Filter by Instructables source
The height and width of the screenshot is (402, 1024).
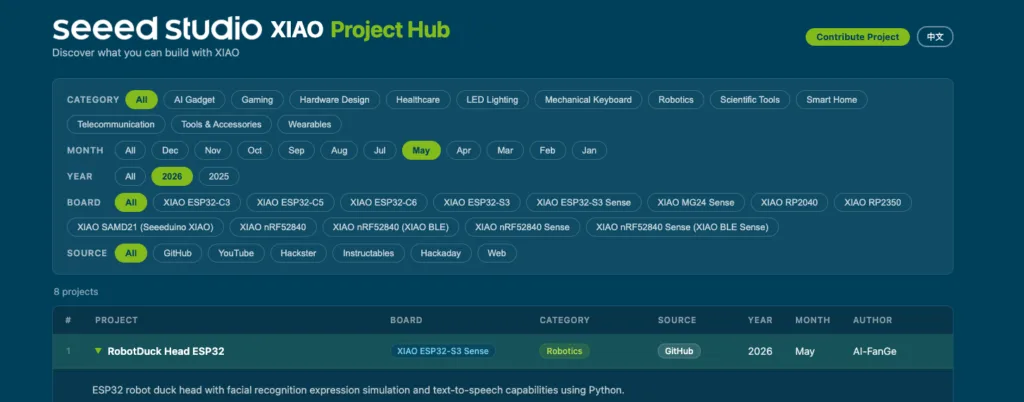point(368,253)
